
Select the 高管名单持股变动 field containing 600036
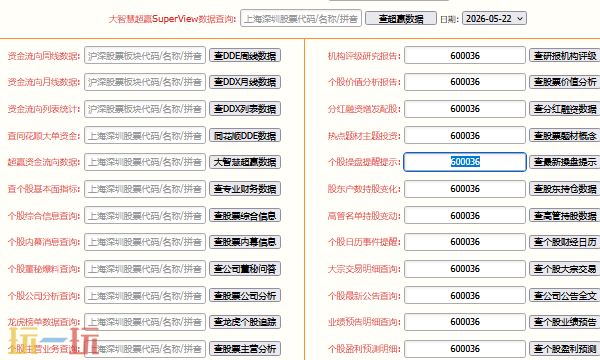point(465,216)
